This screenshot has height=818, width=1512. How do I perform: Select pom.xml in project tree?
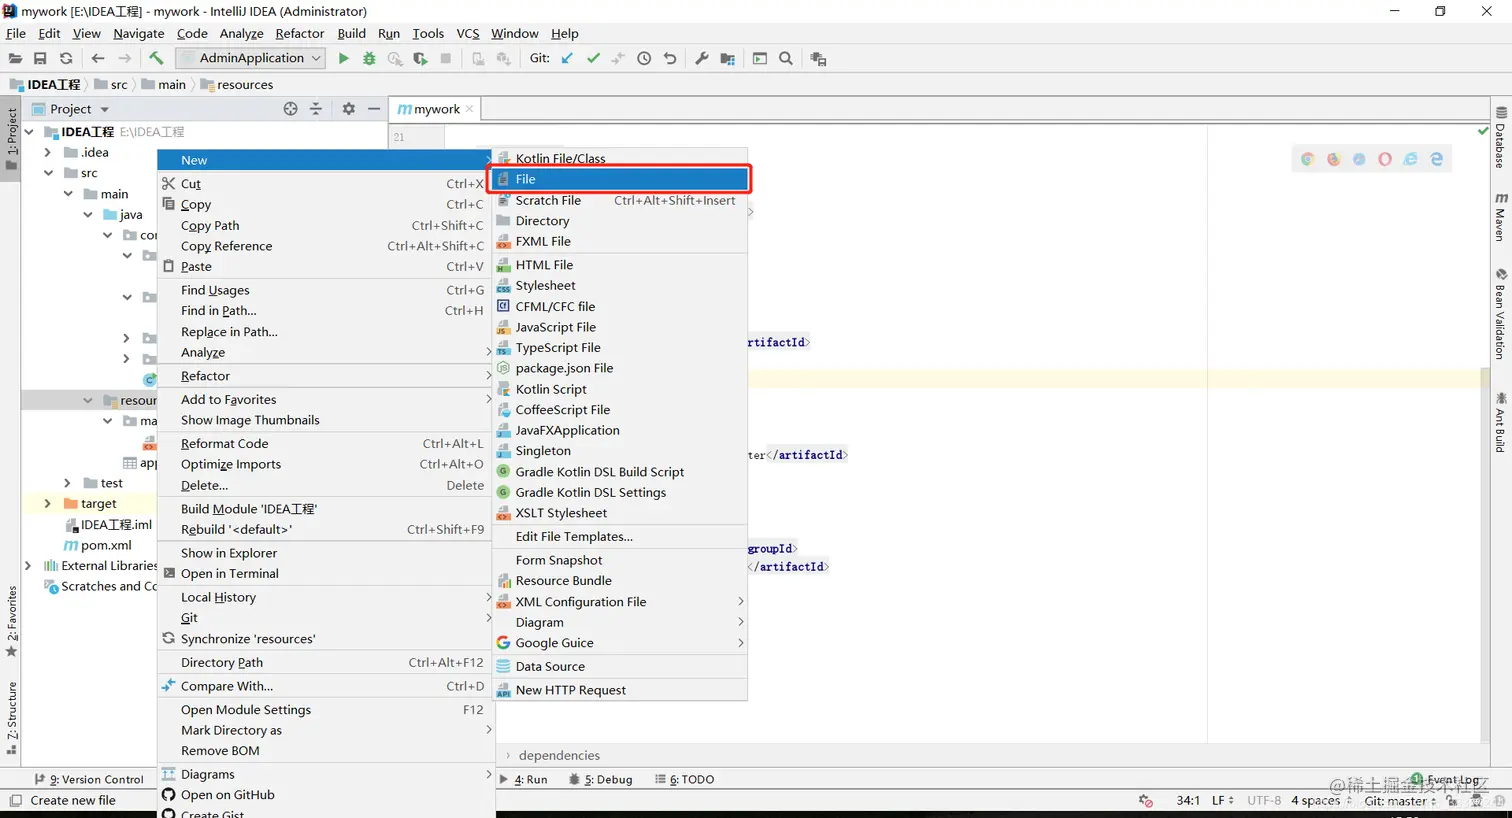click(106, 546)
